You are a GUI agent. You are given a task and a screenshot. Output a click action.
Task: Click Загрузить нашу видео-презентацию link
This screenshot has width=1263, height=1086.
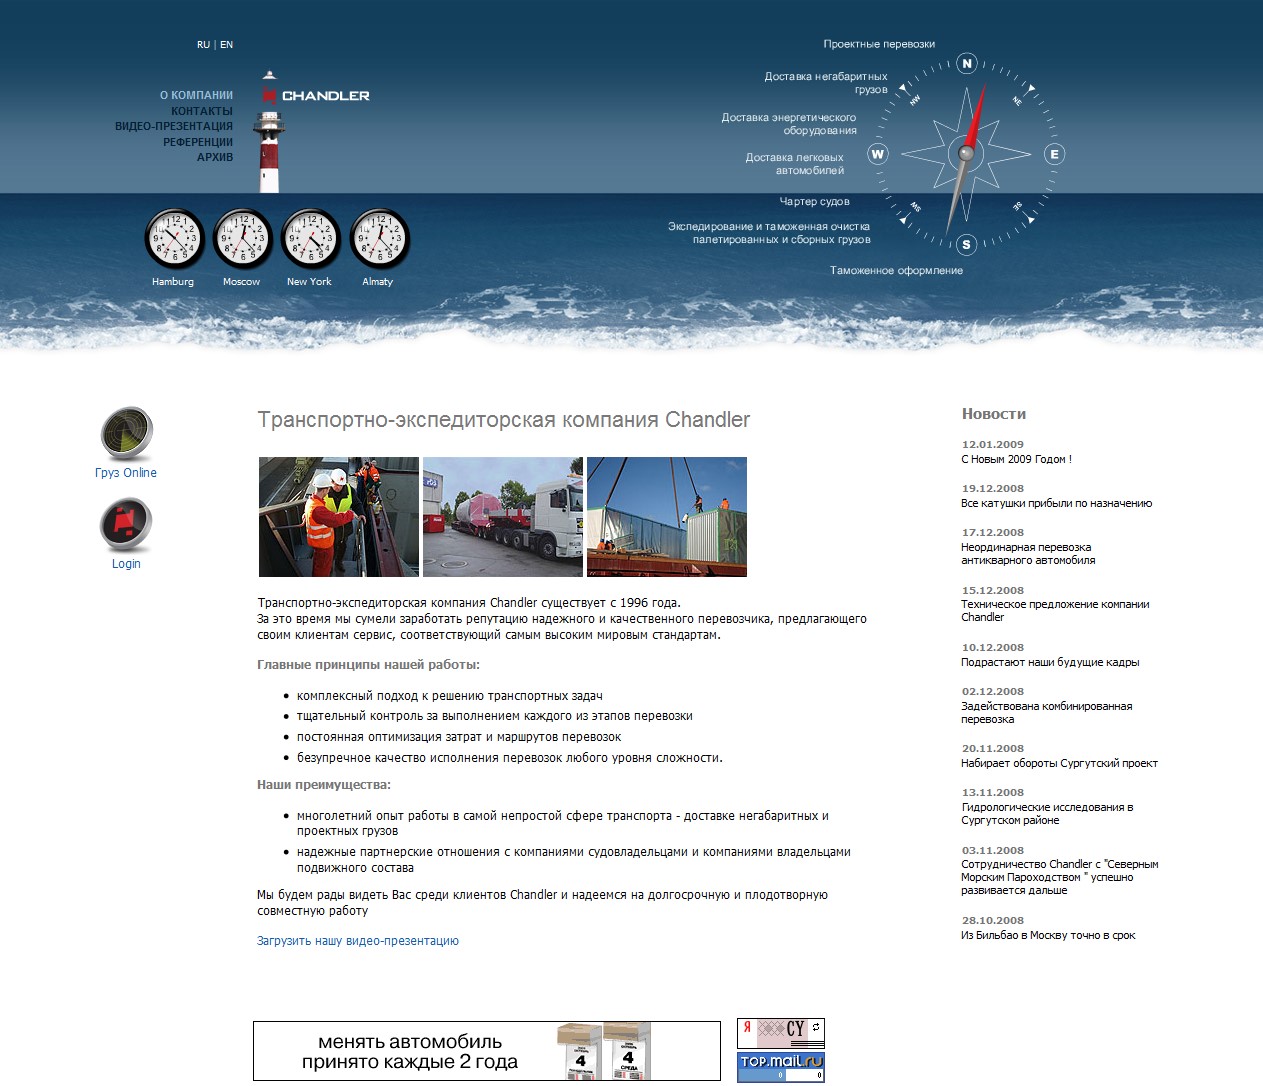pos(358,941)
